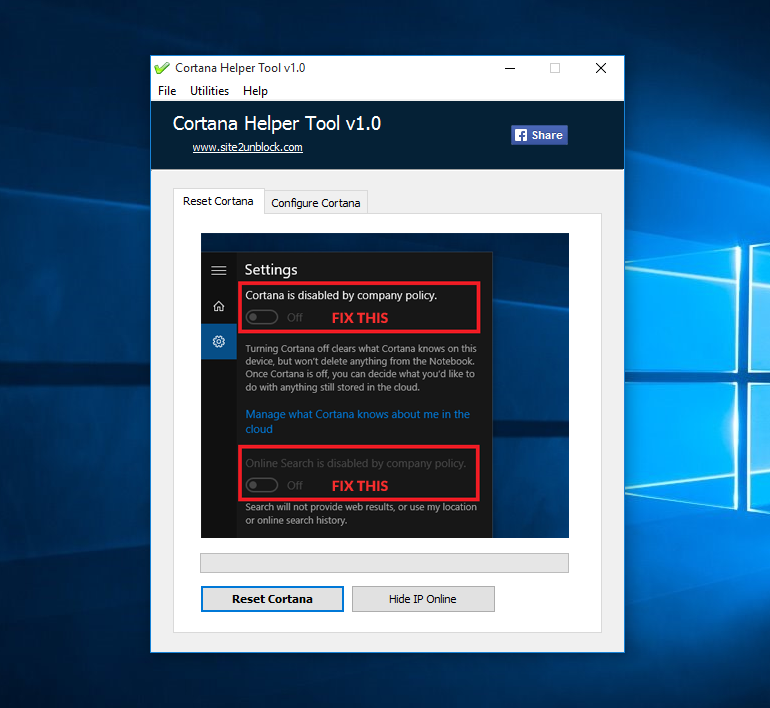
Task: Close the Cortana Helper Tool window
Action: tap(601, 68)
